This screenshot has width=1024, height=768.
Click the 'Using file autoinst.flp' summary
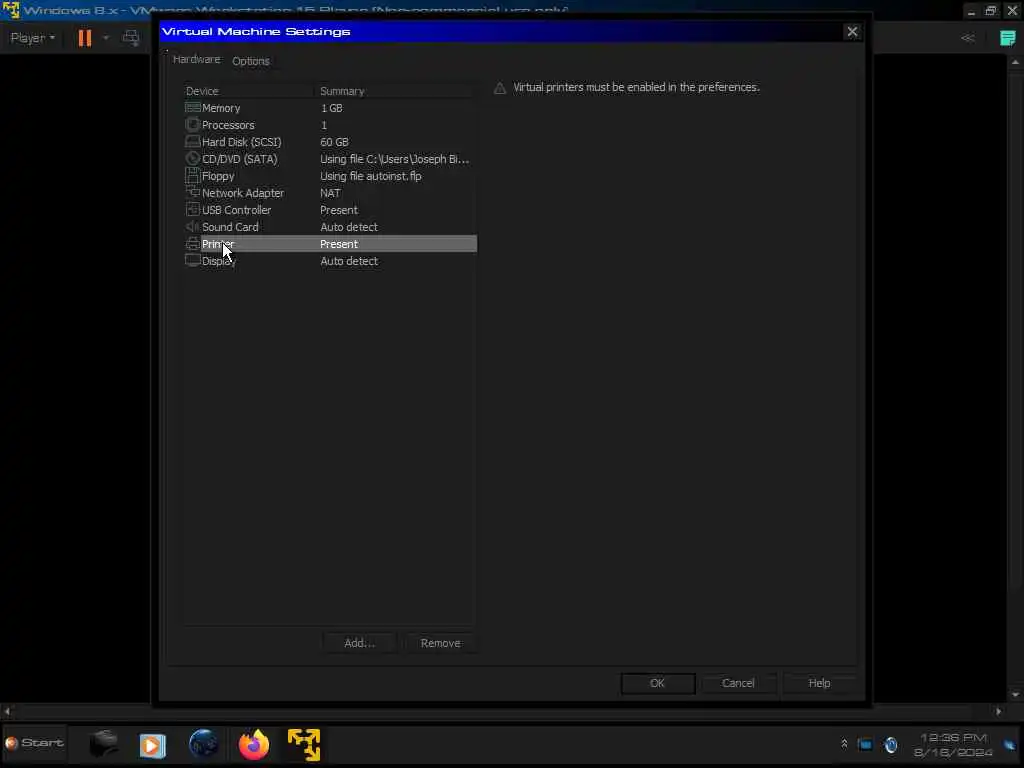click(x=371, y=176)
